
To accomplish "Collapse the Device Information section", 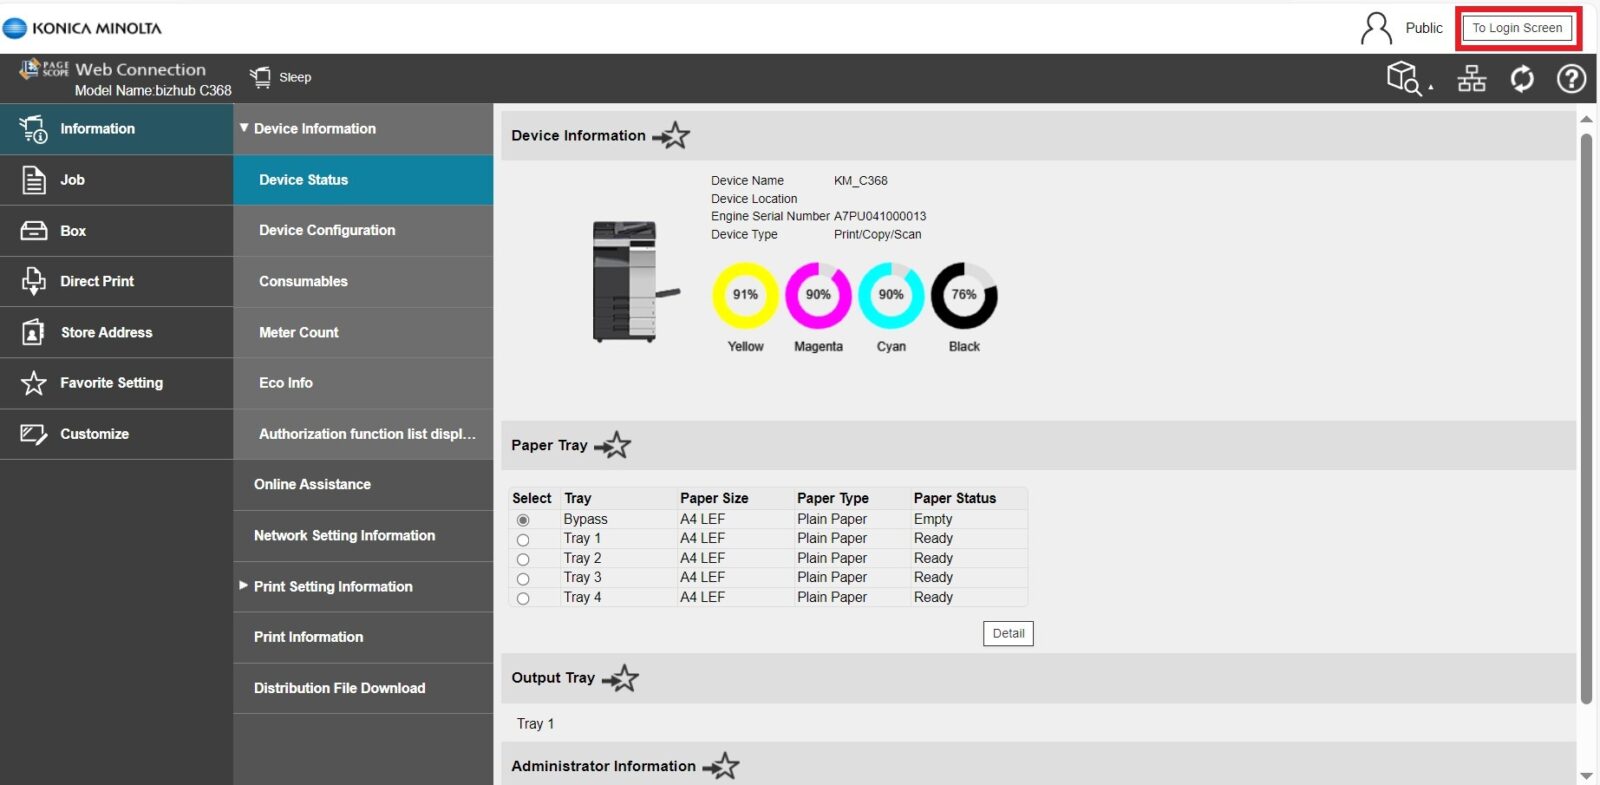I will (244, 128).
